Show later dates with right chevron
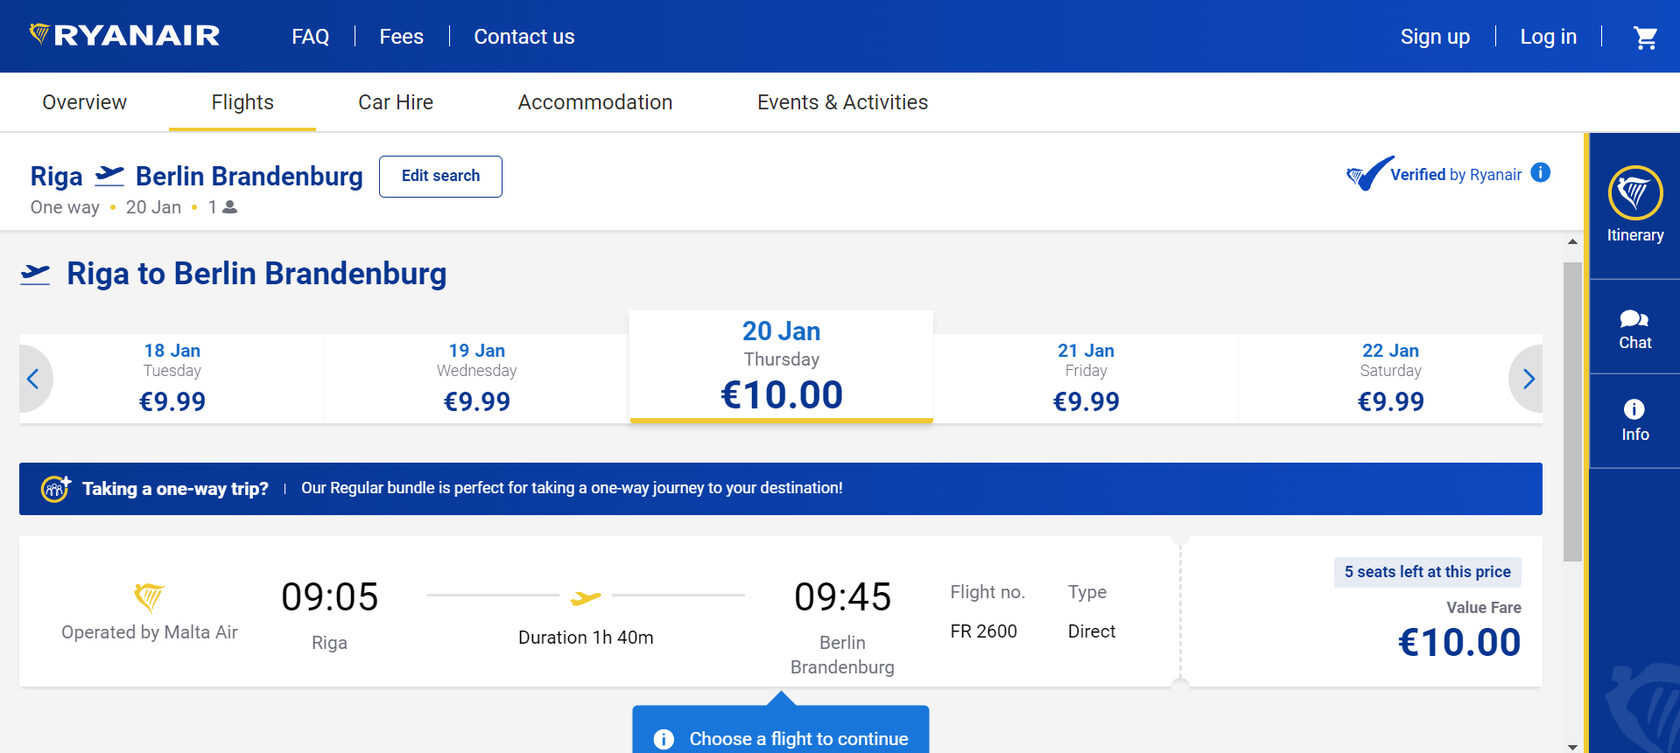 pos(1527,379)
